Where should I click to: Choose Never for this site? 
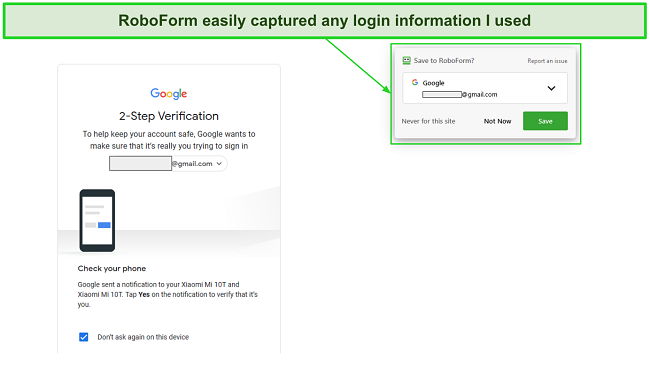click(428, 121)
